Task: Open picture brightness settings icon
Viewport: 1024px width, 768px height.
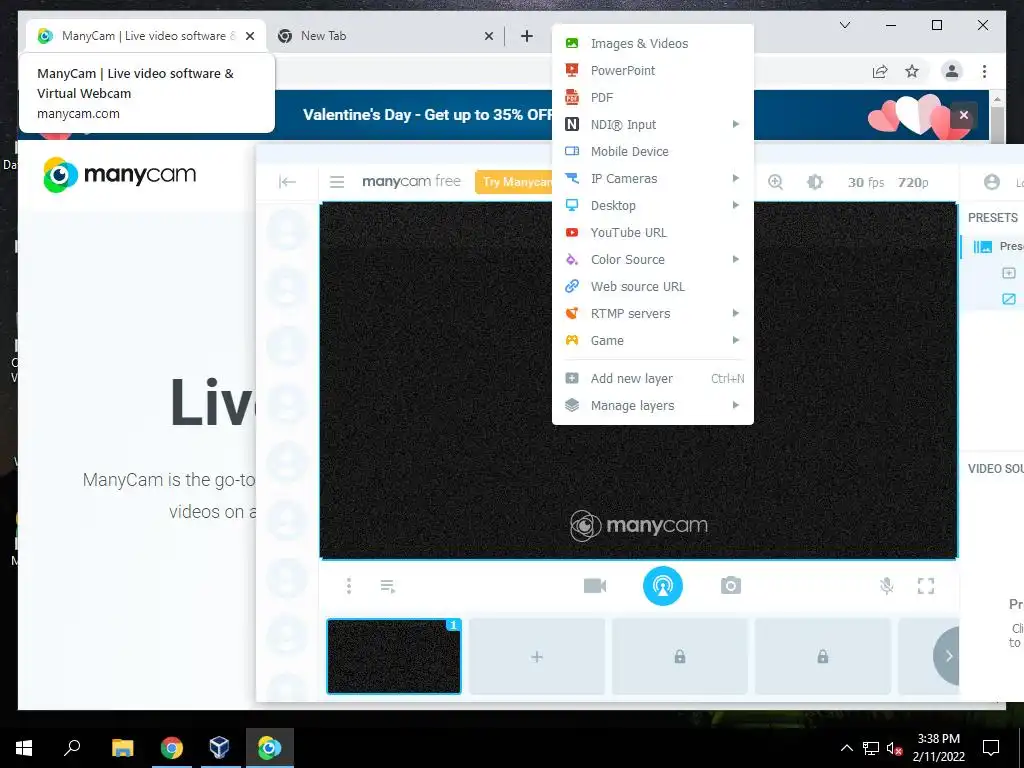Action: coord(815,182)
